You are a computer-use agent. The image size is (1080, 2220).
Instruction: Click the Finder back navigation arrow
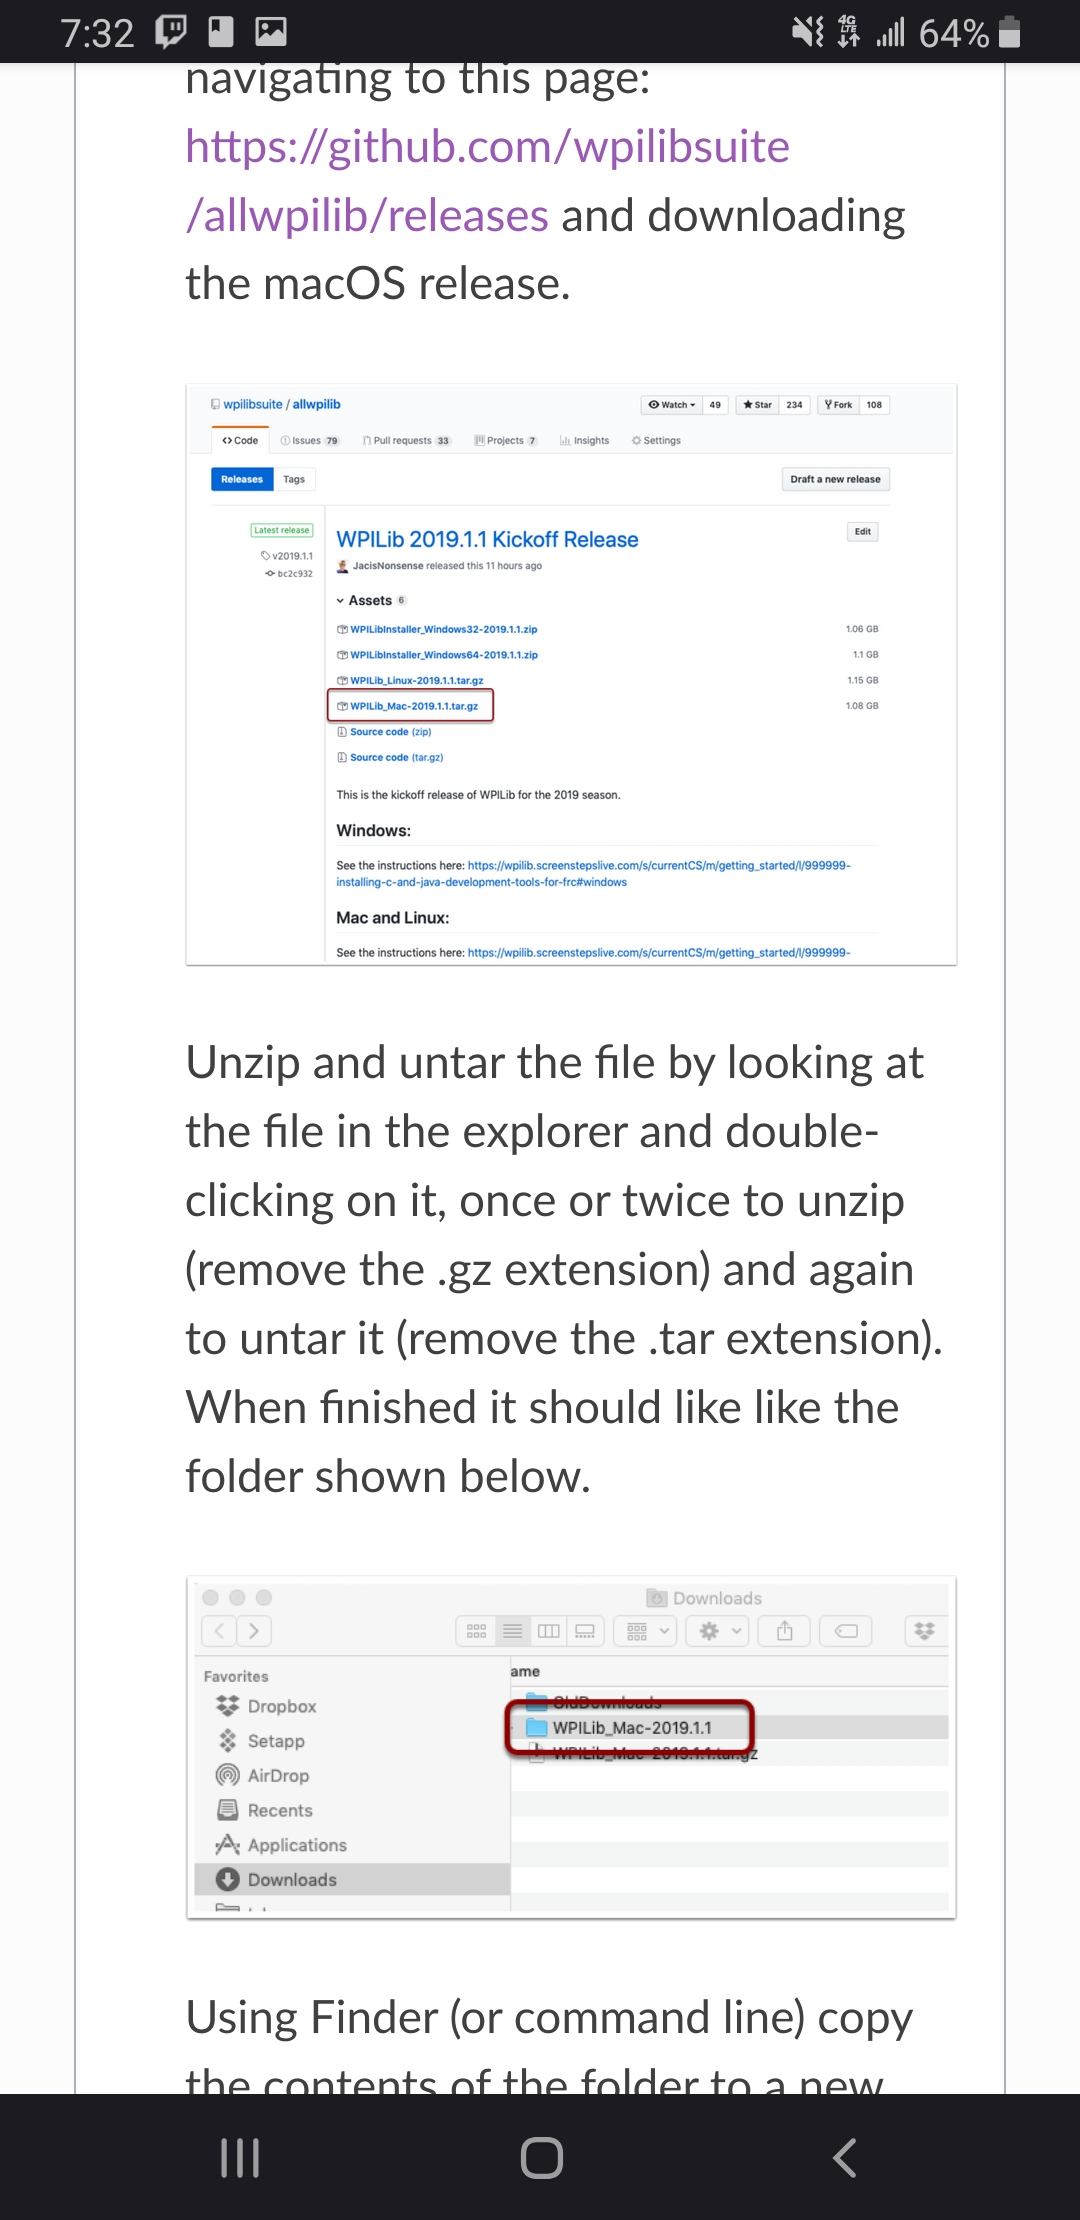(x=219, y=1631)
